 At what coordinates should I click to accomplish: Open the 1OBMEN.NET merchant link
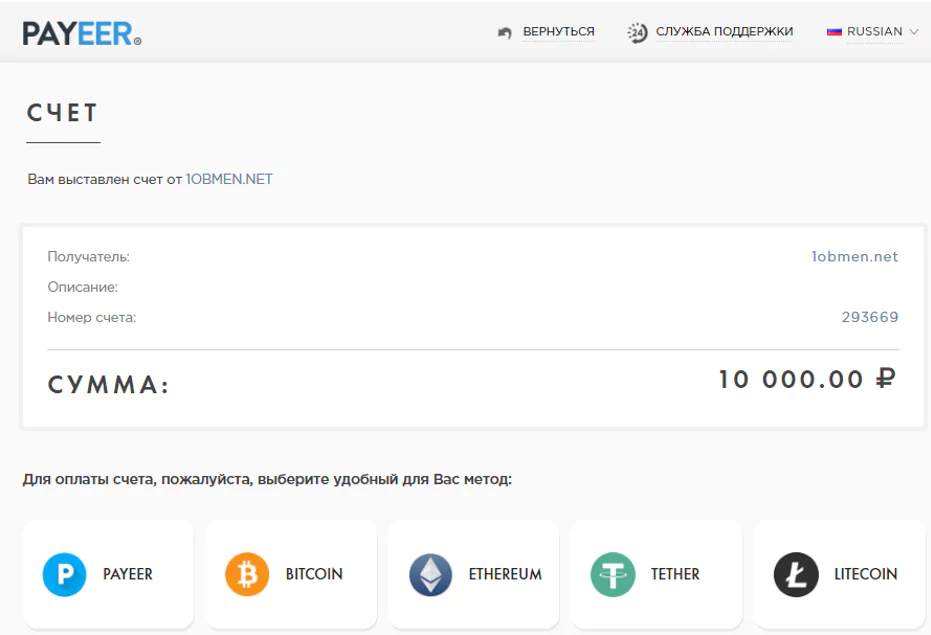[x=229, y=179]
